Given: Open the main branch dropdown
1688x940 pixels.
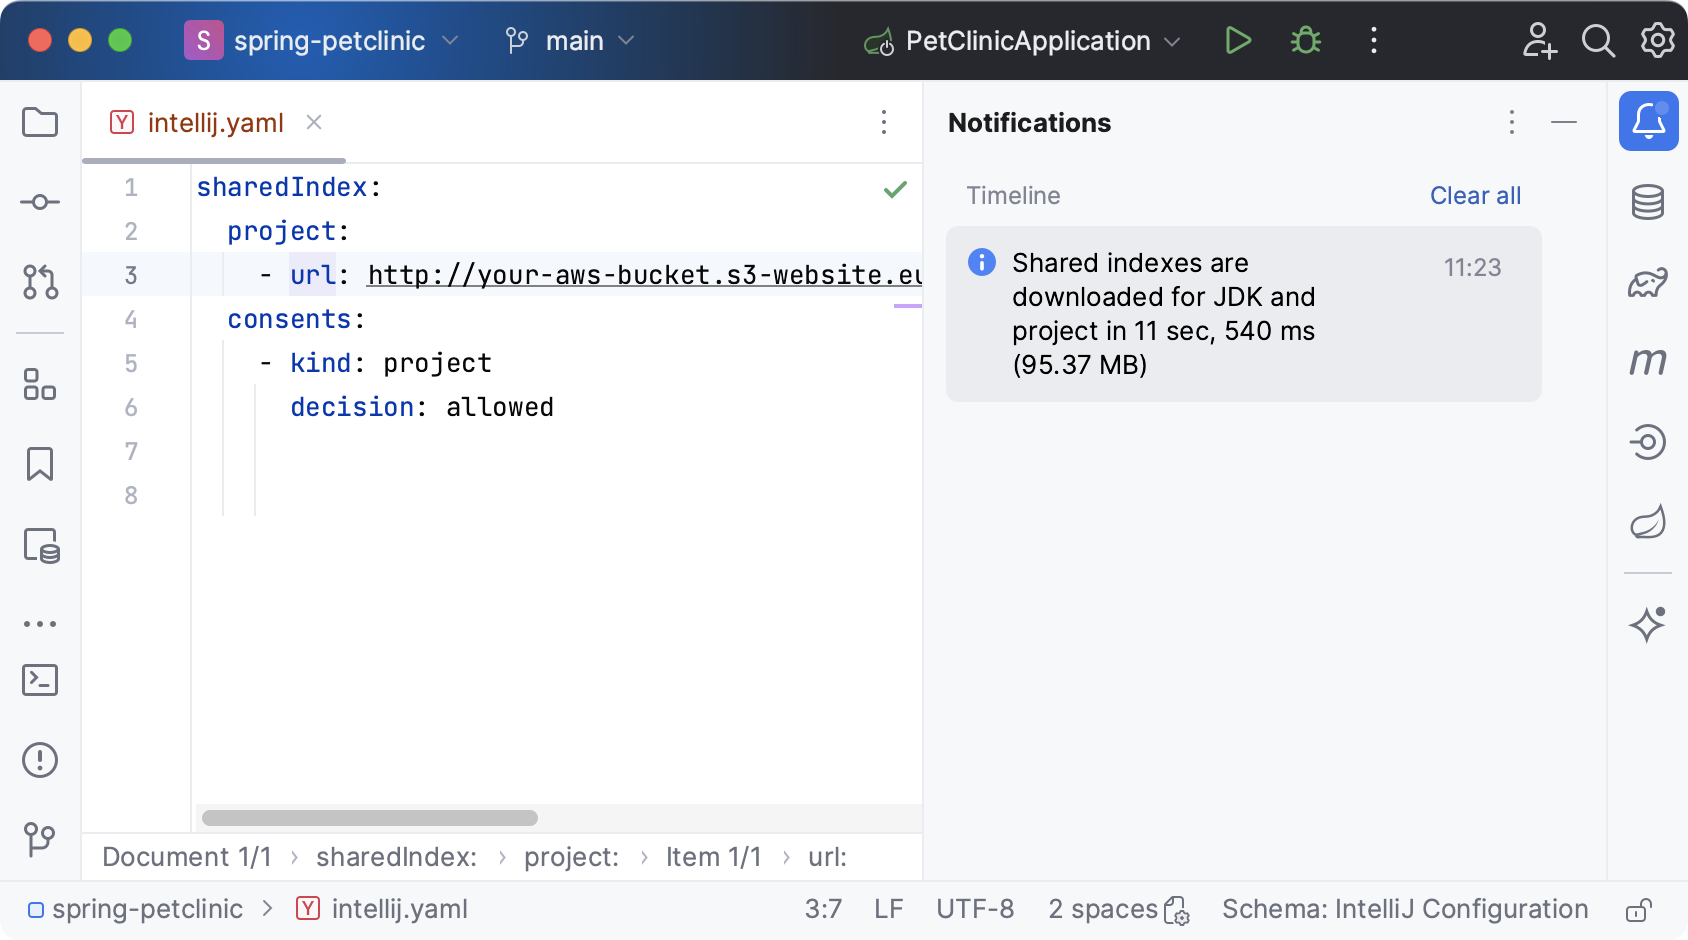Looking at the screenshot, I should [570, 41].
